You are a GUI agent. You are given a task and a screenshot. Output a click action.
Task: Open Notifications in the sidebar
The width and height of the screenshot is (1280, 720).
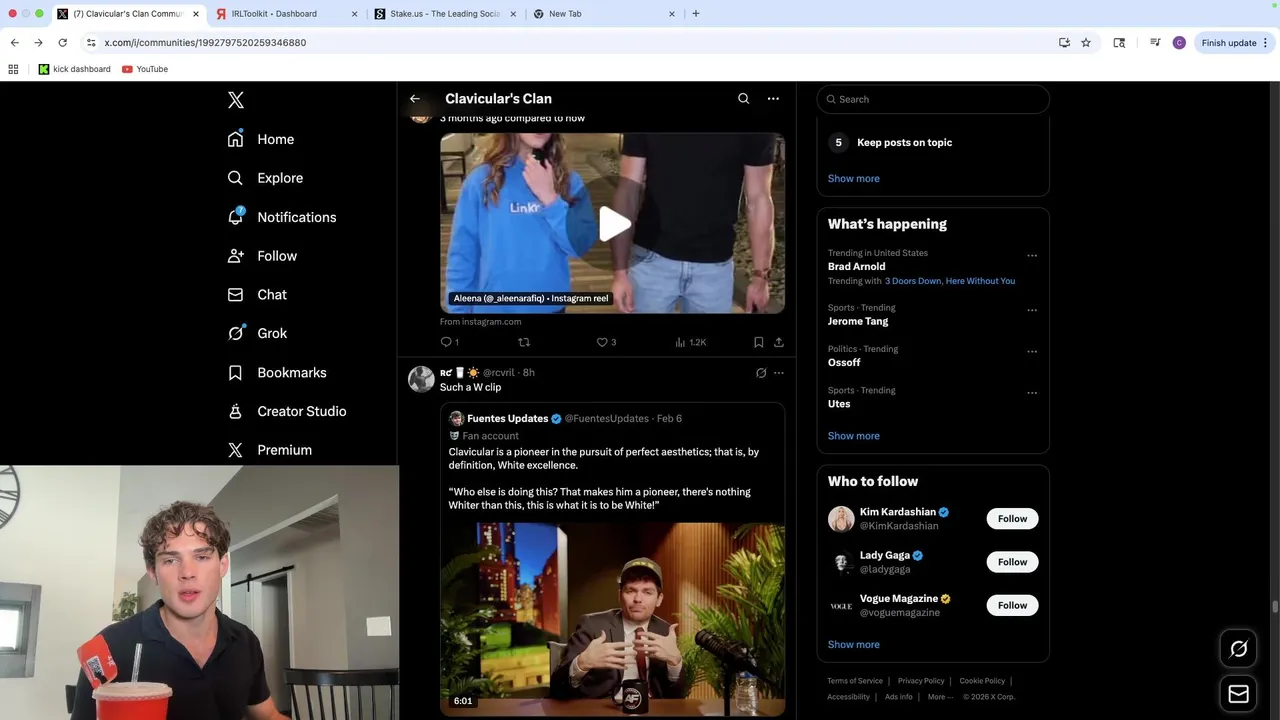[x=282, y=217]
